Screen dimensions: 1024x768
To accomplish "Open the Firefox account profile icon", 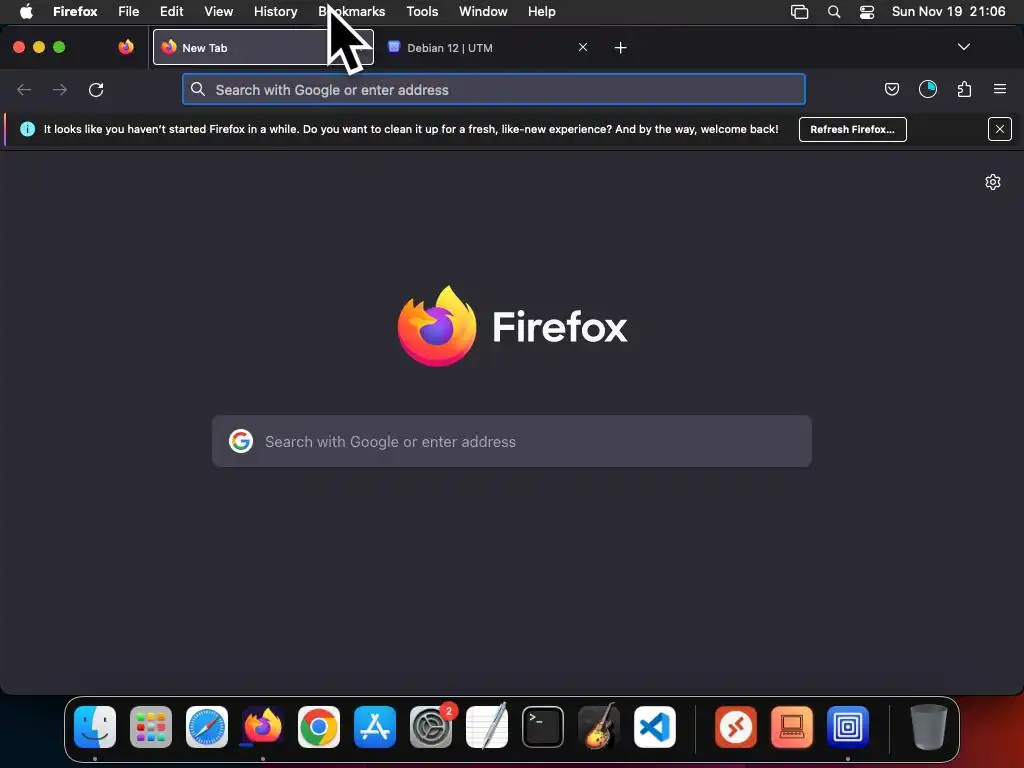I will click(927, 89).
